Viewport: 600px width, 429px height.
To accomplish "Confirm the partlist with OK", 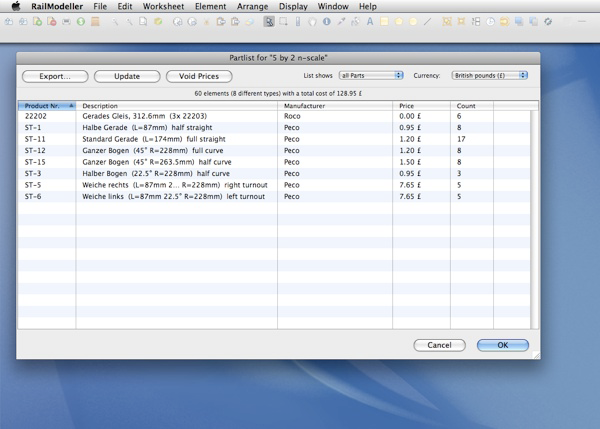I will coord(502,345).
